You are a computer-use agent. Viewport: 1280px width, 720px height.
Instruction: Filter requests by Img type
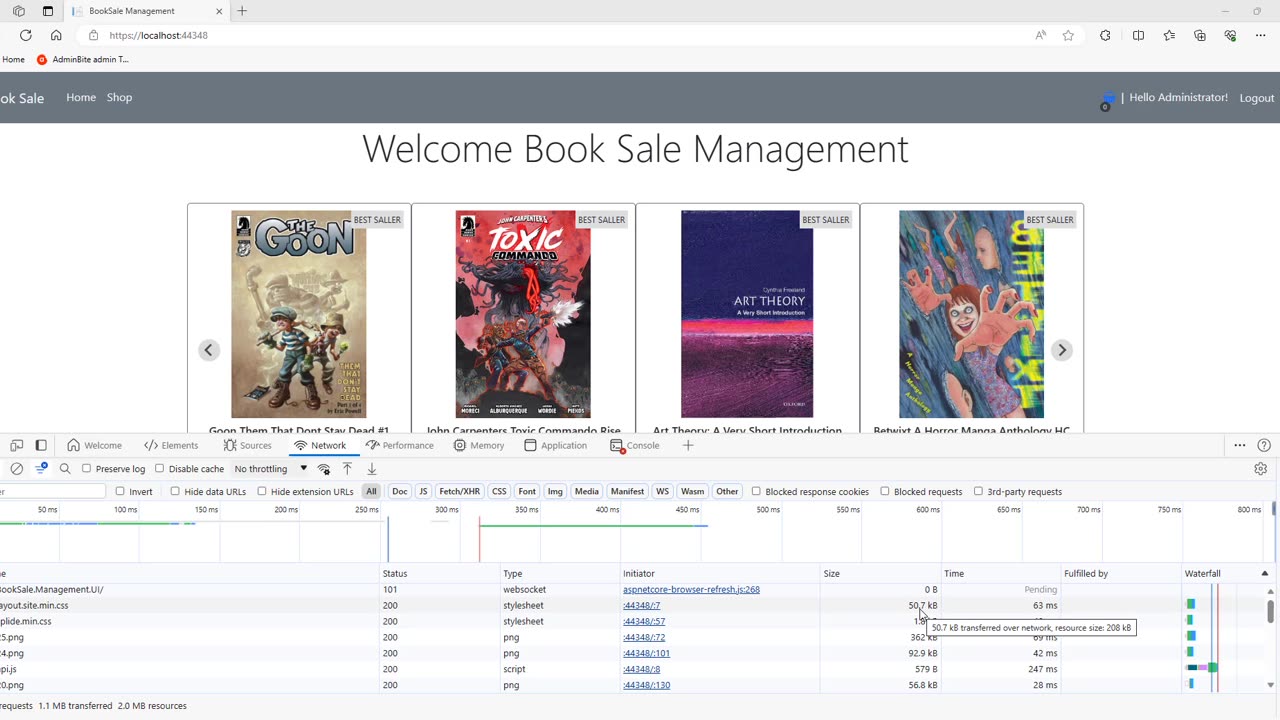(555, 492)
